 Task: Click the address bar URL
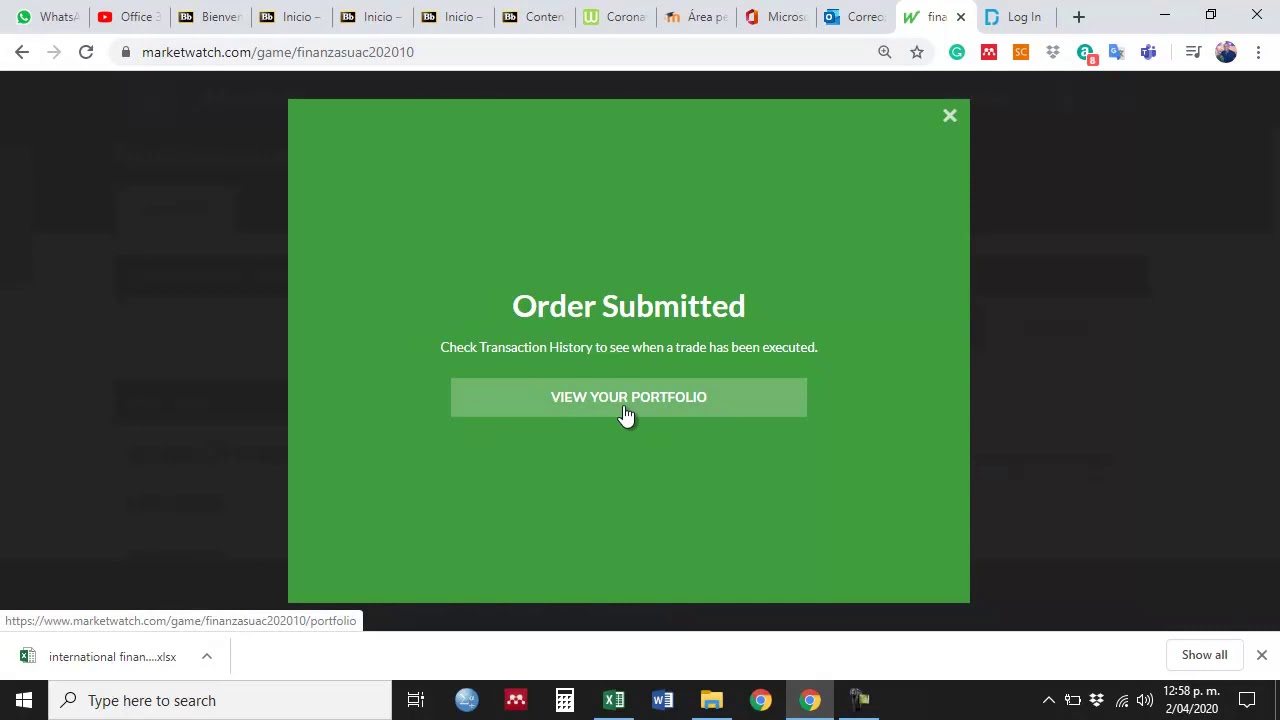278,52
